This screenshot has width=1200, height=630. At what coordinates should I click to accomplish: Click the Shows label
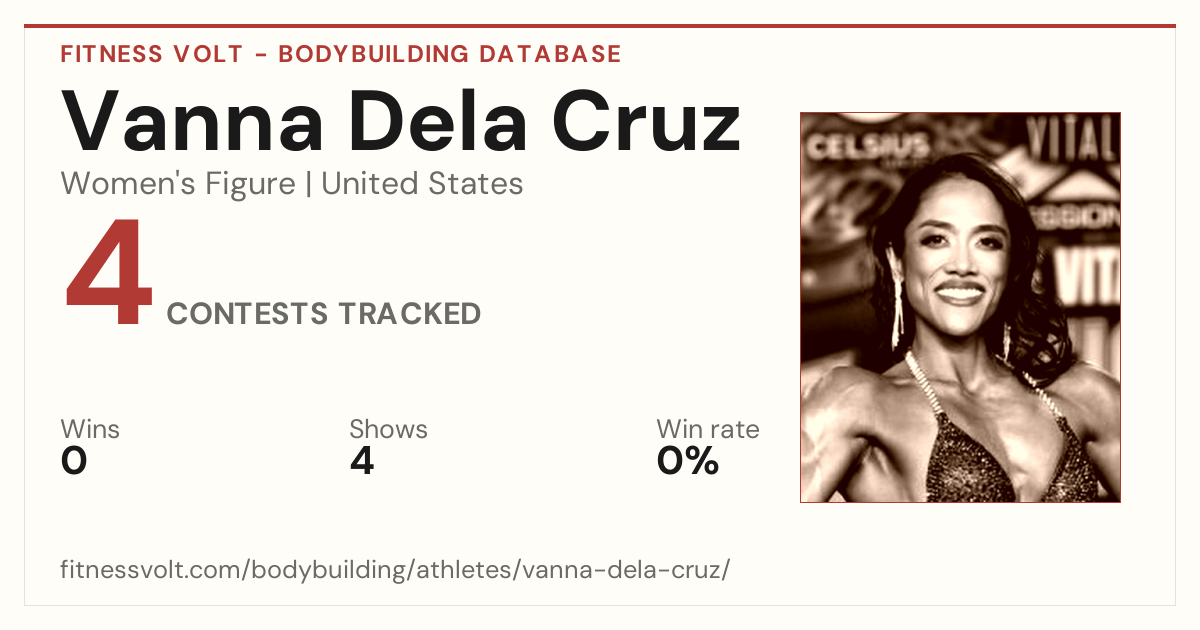tap(388, 430)
